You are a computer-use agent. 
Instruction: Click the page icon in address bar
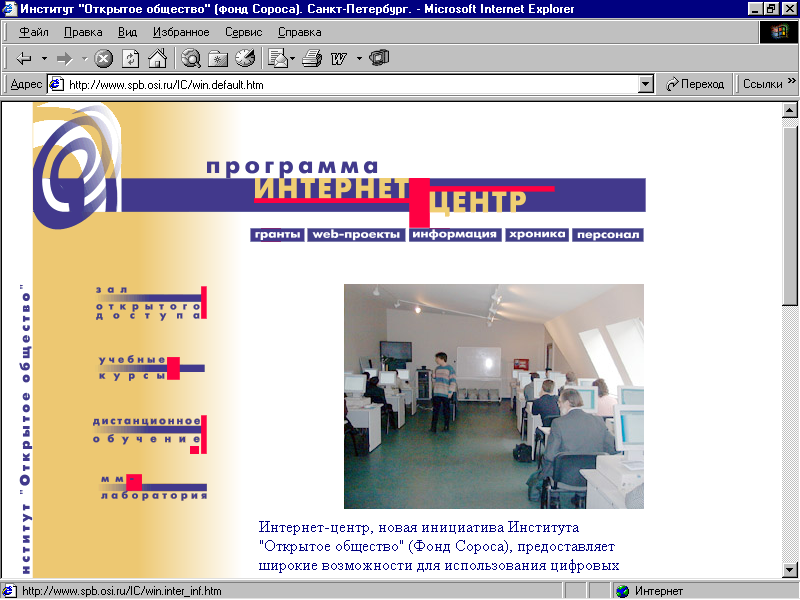[x=56, y=84]
